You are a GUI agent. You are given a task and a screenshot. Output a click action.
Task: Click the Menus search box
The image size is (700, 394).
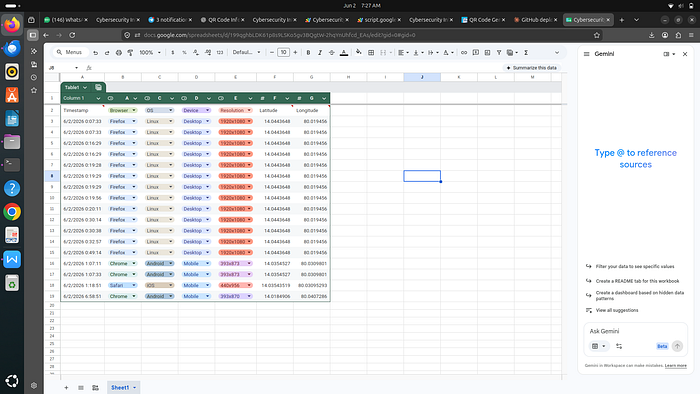click(70, 53)
